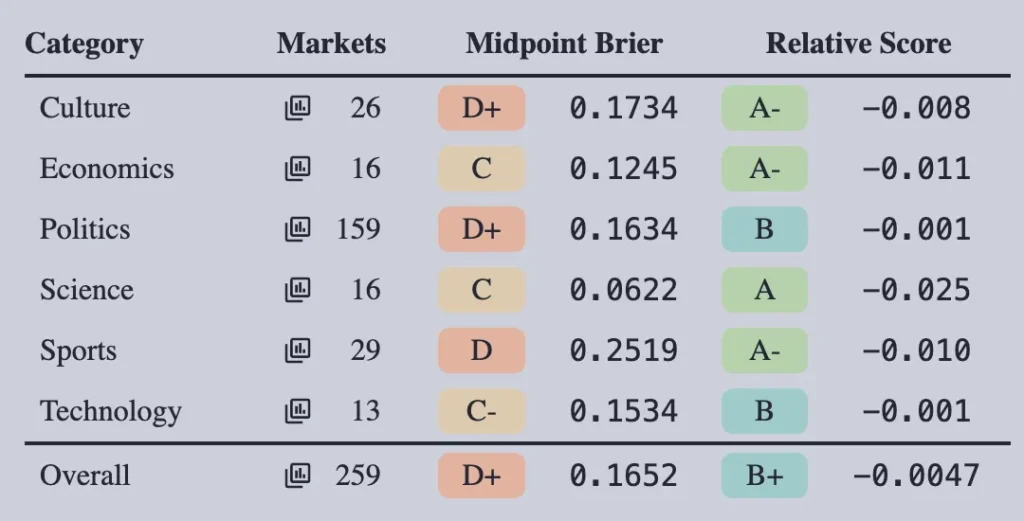Select the Technology category row label
Viewport: 1024px width, 521px height.
coord(110,411)
